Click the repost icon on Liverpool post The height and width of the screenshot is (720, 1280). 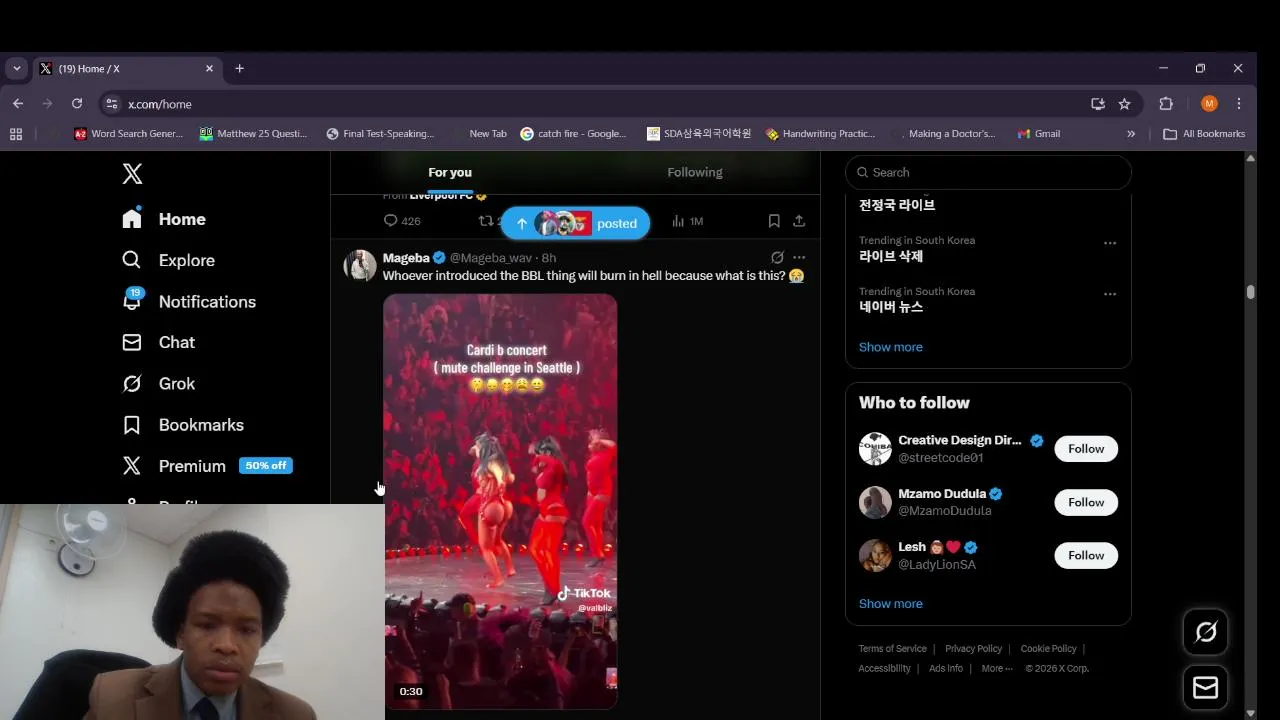tap(487, 221)
